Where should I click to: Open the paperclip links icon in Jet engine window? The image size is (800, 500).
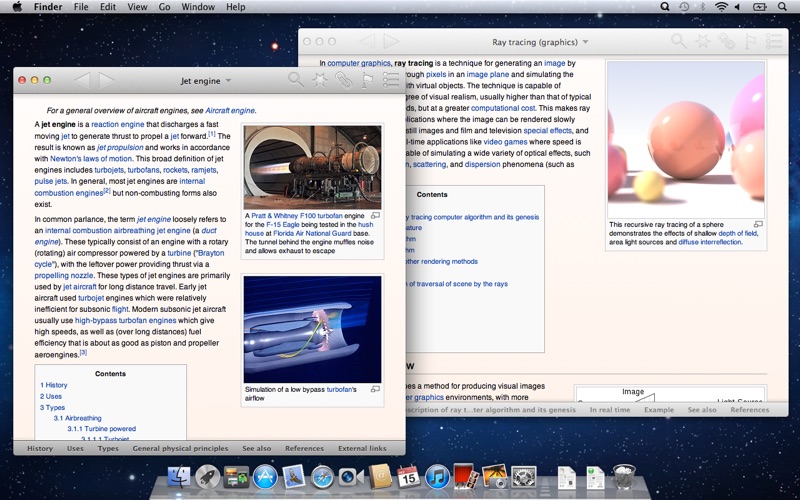[343, 80]
